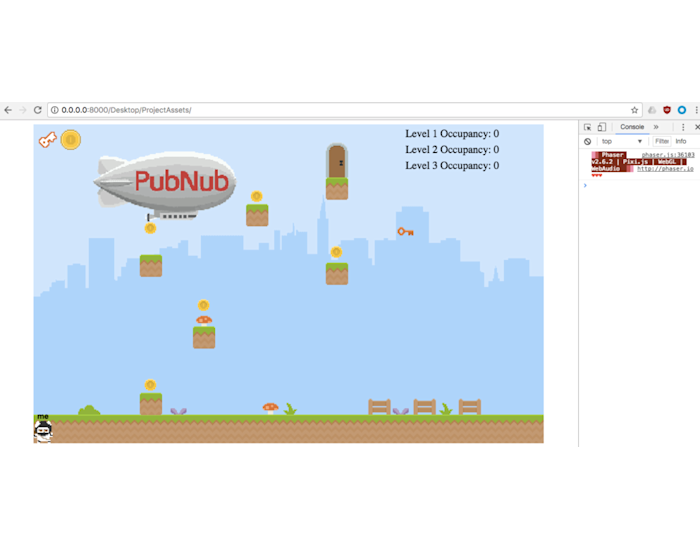Click the browser back arrow

tap(8, 110)
